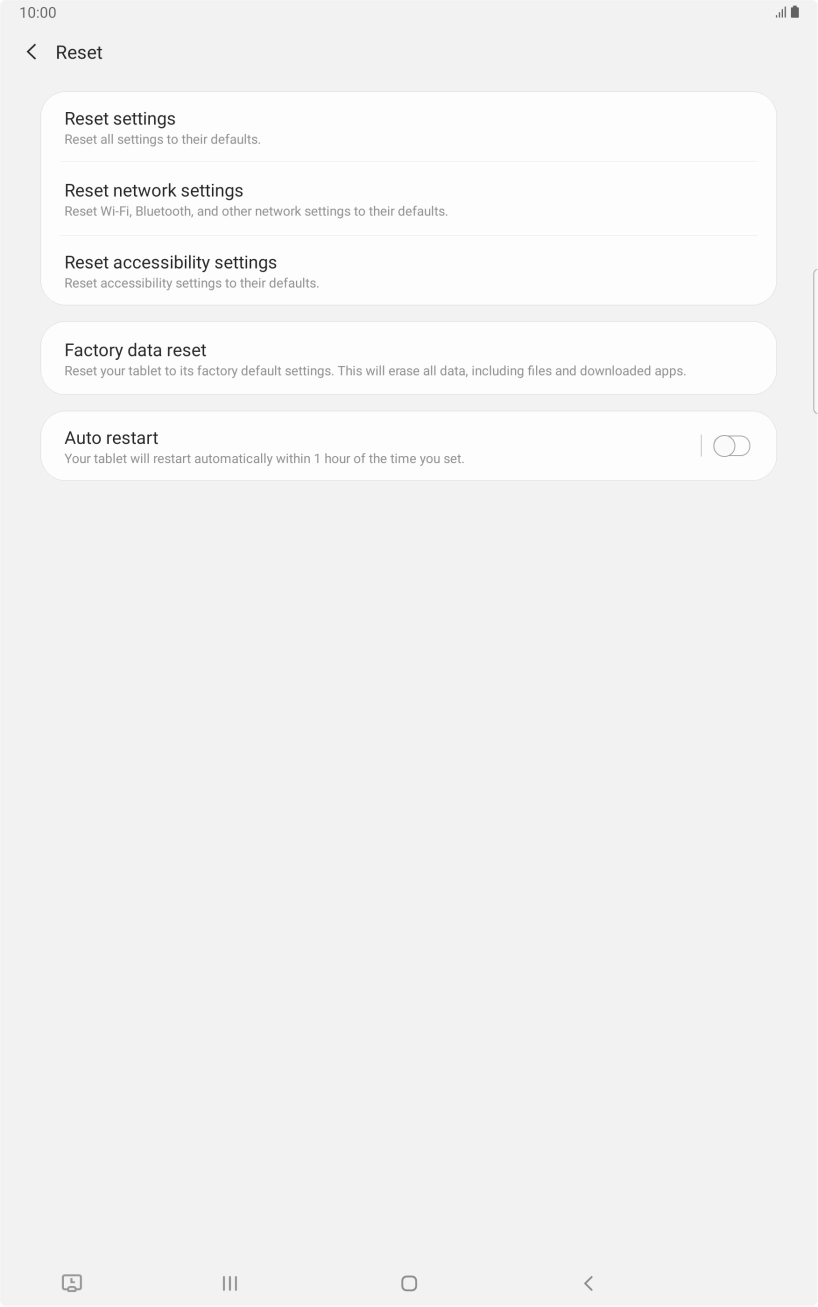Tap the Home button in navigation bar
This screenshot has width=818, height=1307.
pos(409,1283)
